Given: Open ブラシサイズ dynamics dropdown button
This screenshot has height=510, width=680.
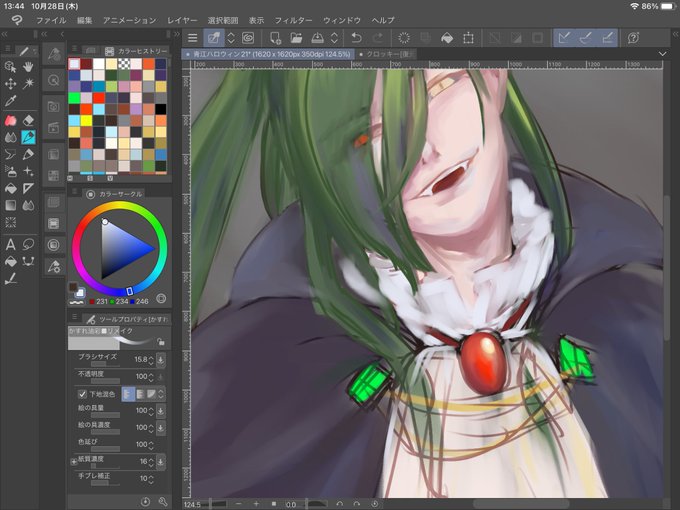Looking at the screenshot, I should (160, 359).
